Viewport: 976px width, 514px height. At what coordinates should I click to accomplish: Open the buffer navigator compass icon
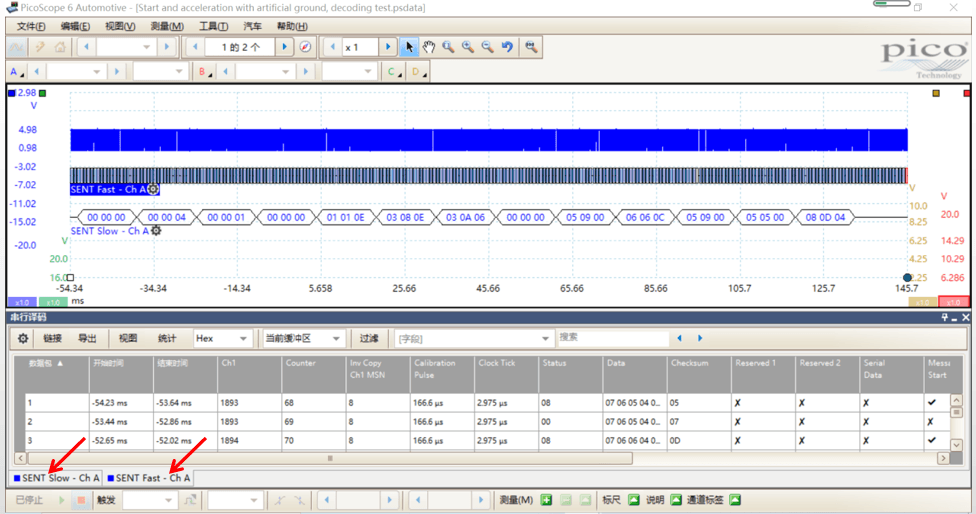[305, 47]
